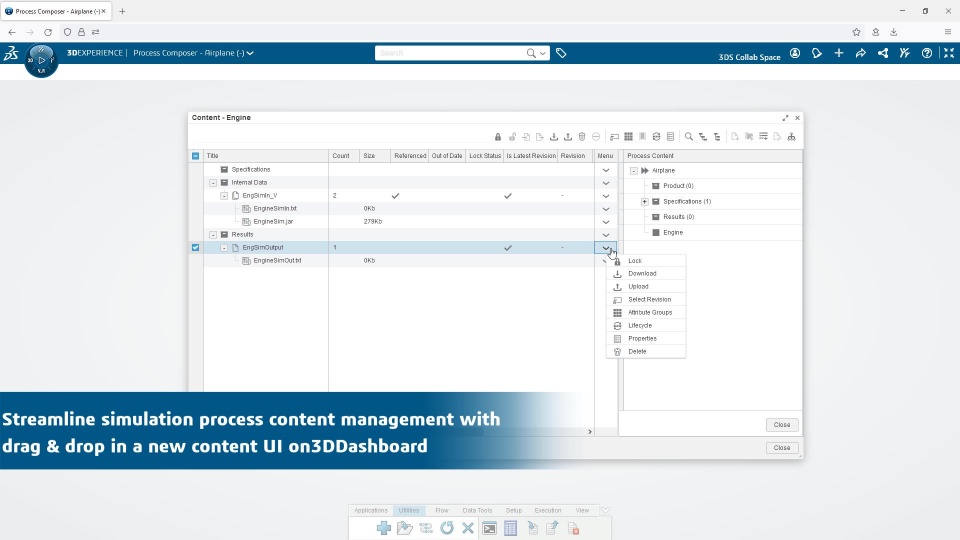Switch to the Data Tools tab

(477, 510)
